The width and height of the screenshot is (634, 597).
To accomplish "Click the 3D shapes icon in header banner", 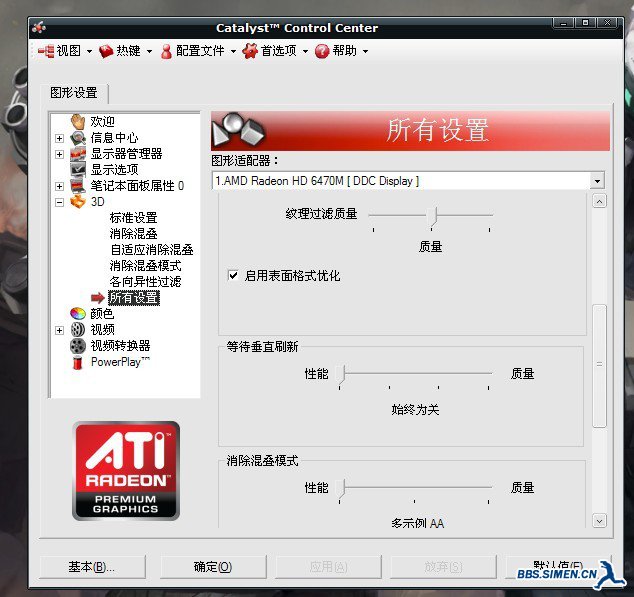I will [238, 130].
